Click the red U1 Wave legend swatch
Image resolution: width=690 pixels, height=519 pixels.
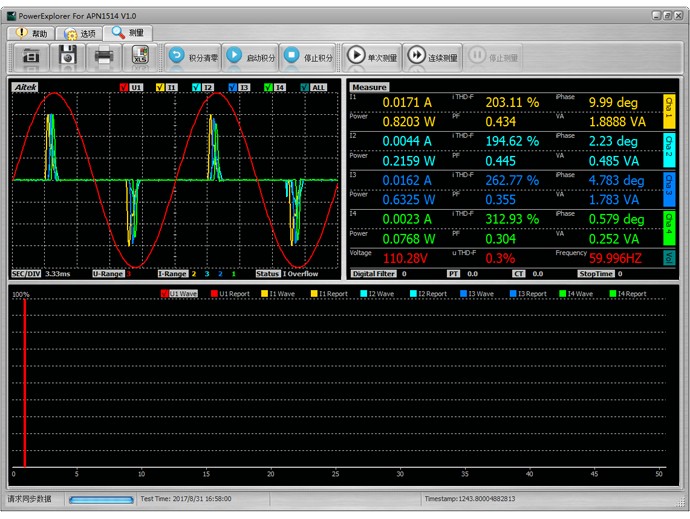click(x=165, y=294)
